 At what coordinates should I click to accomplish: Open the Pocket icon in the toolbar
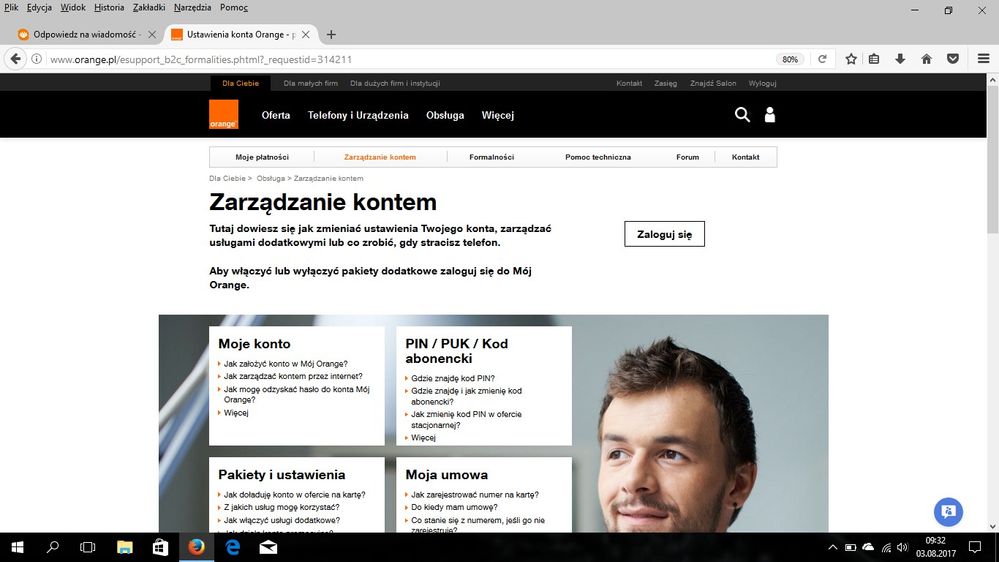(952, 59)
